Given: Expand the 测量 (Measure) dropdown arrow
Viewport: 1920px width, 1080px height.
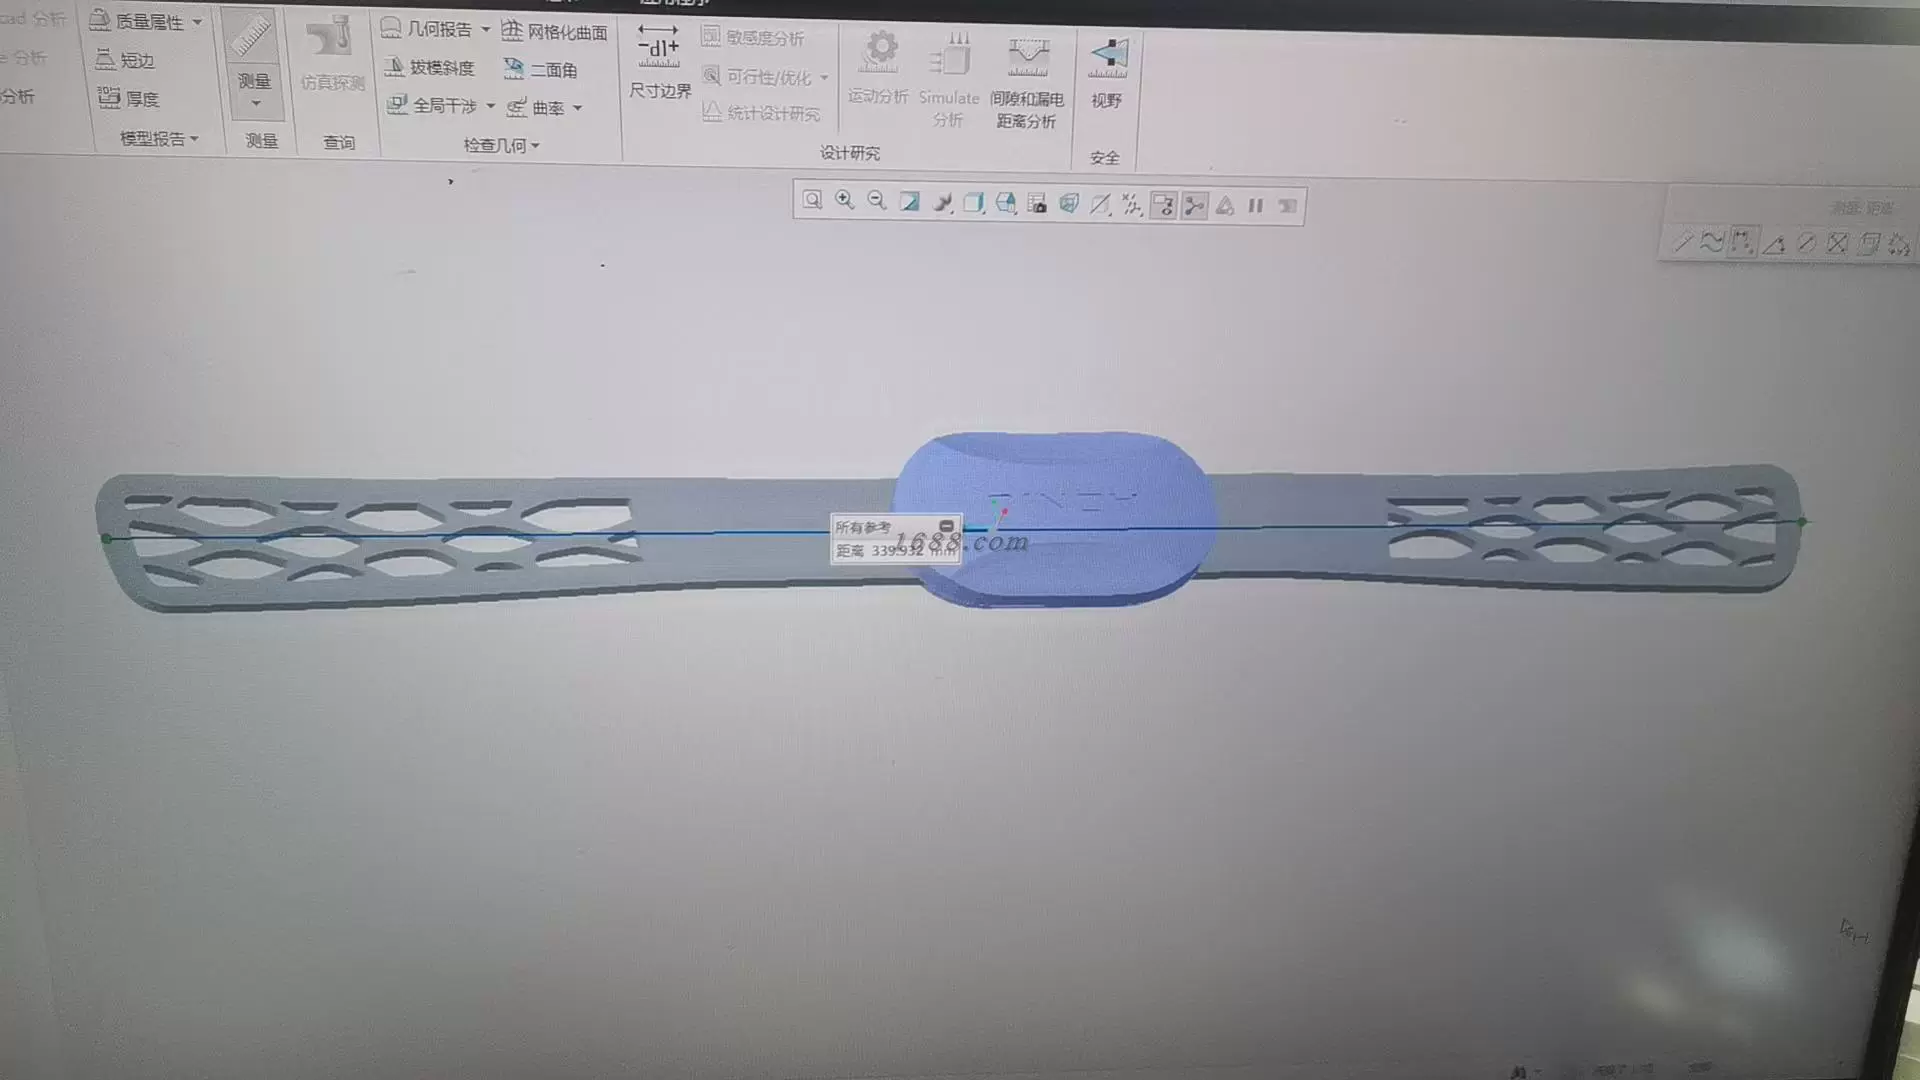Looking at the screenshot, I should tap(256, 104).
